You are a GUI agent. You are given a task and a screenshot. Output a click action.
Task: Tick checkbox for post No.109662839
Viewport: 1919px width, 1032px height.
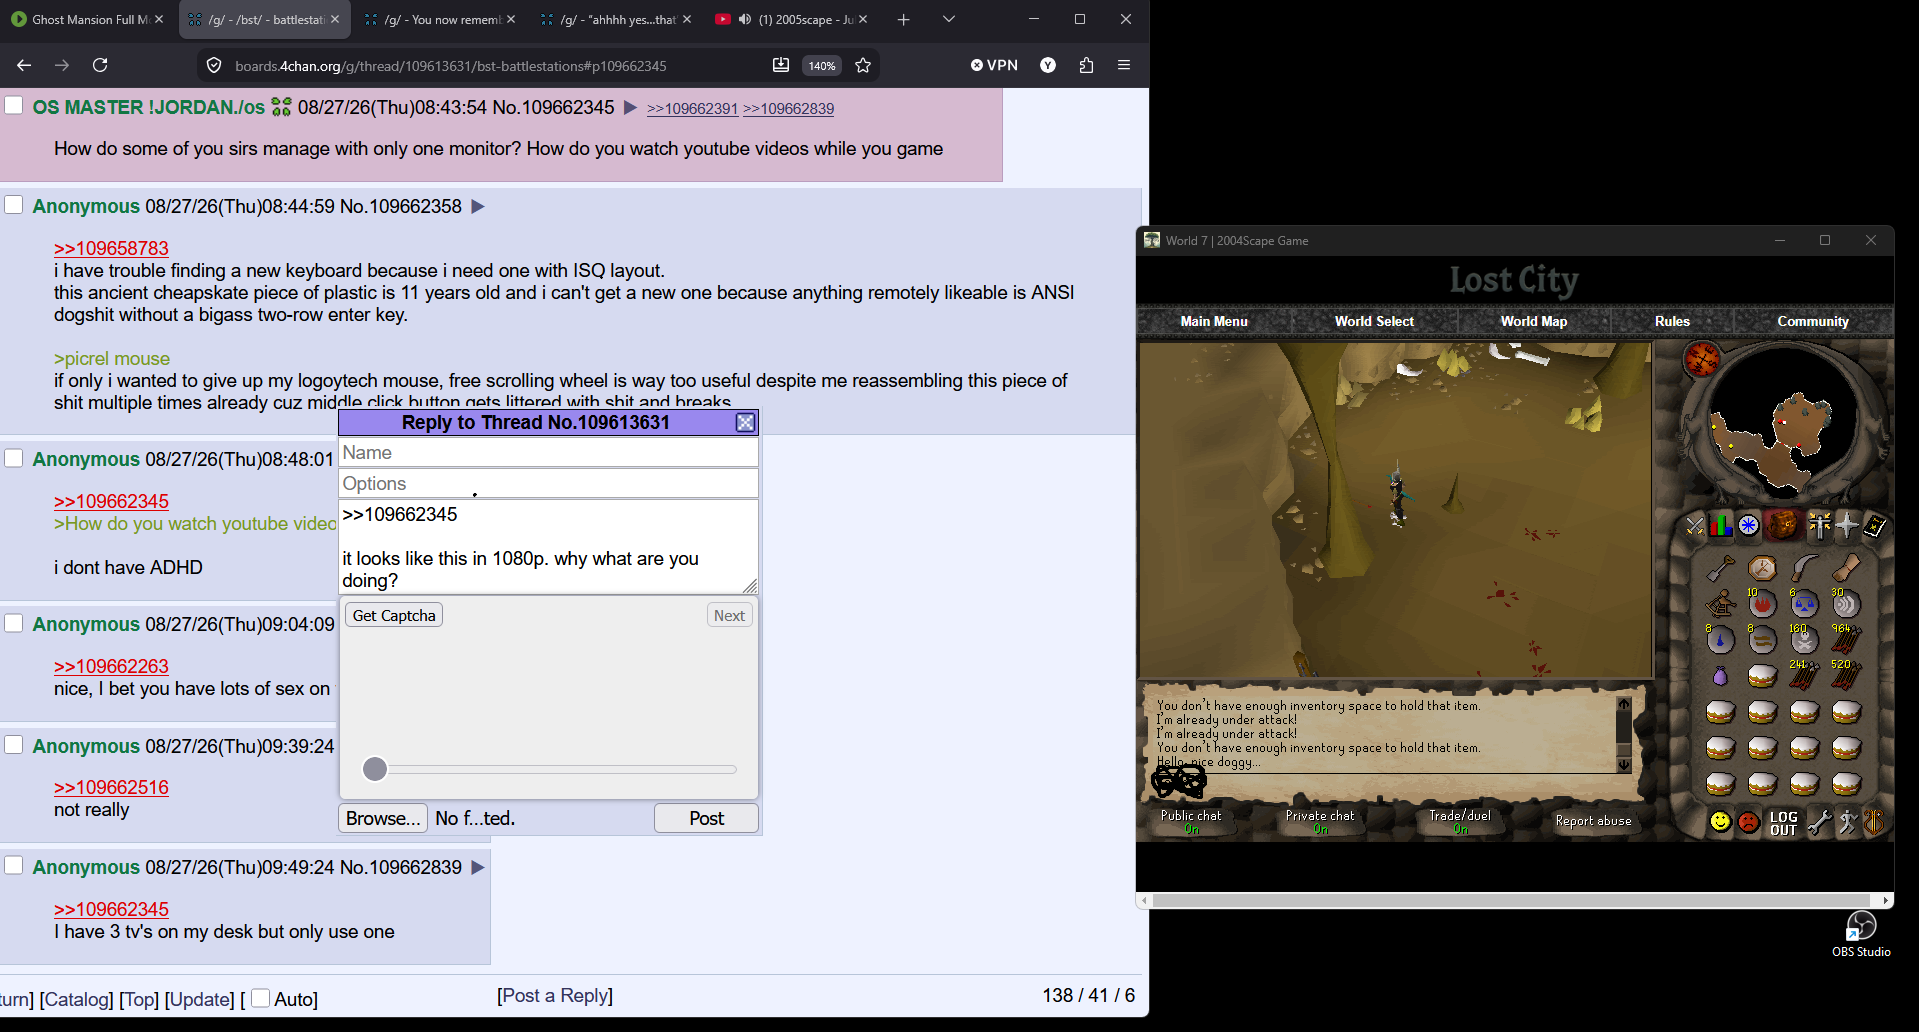click(x=14, y=865)
